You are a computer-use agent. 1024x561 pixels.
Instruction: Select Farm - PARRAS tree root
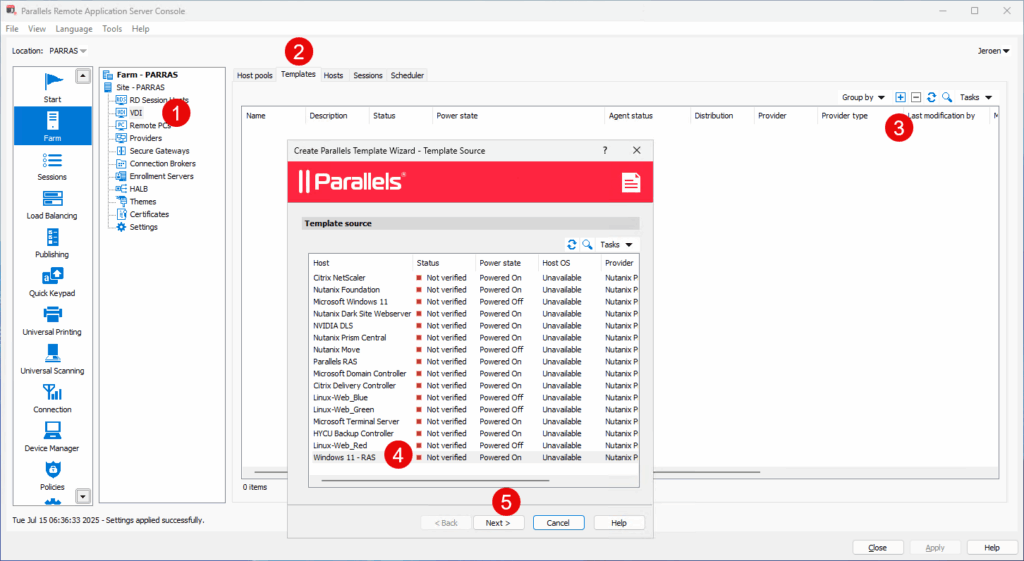(147, 74)
